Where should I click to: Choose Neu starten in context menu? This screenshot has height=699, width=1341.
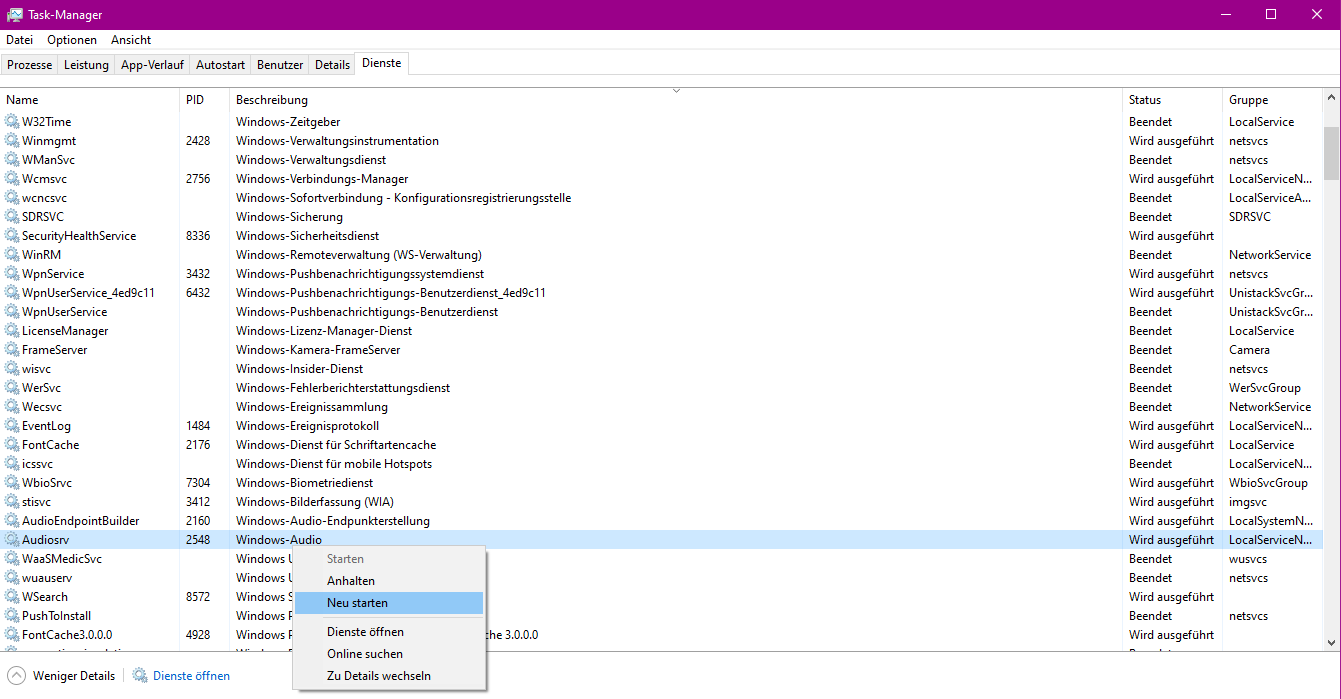389,603
